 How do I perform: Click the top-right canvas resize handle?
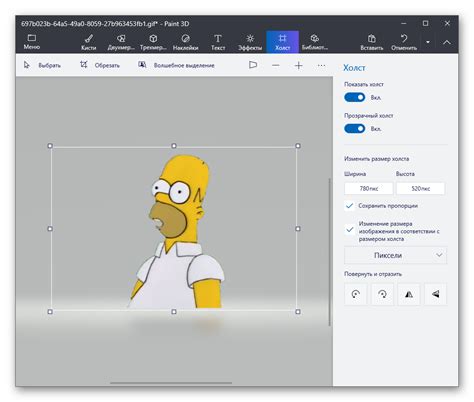click(x=298, y=146)
